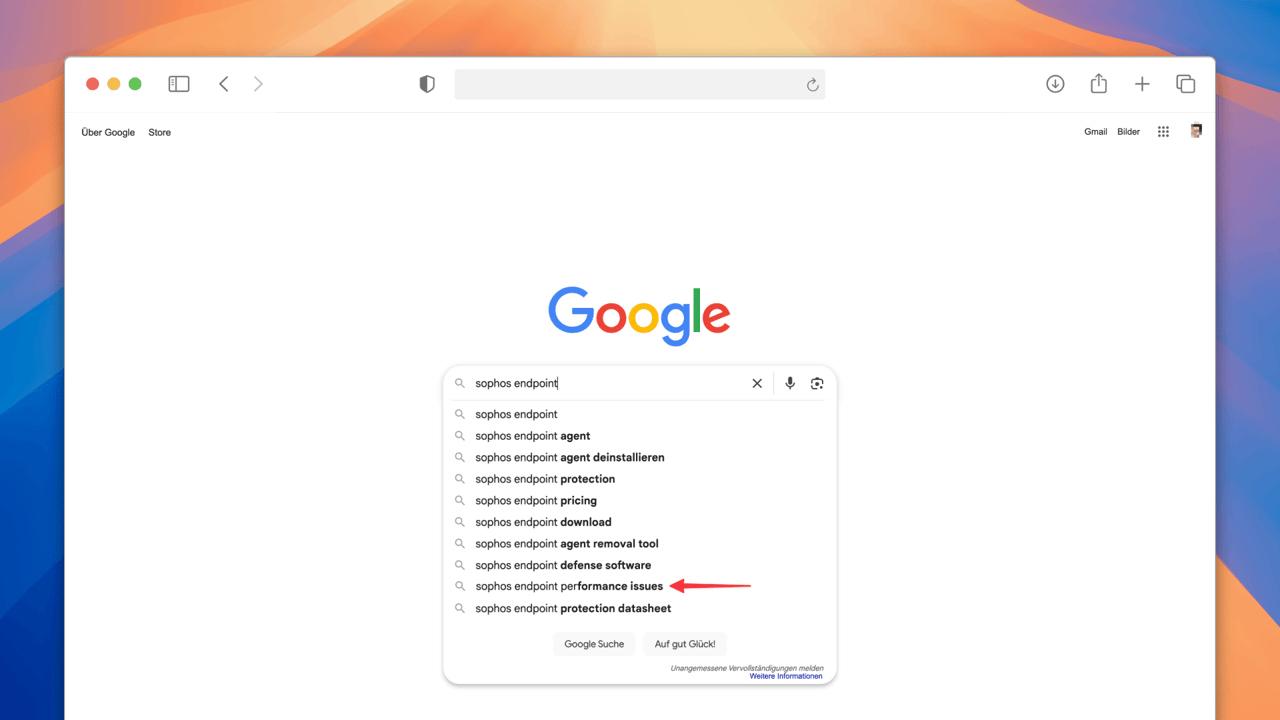Reload the page with refresh icon
This screenshot has height=720, width=1280.
pos(812,85)
